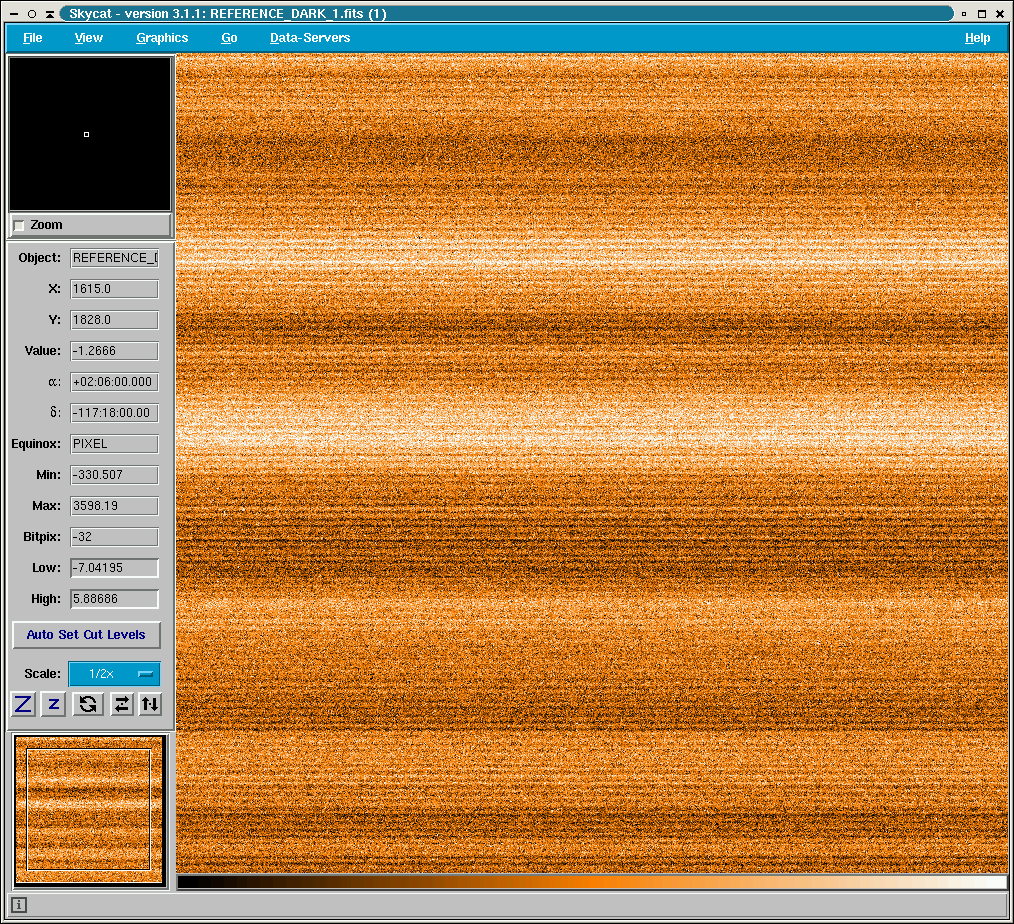The height and width of the screenshot is (924, 1014).
Task: Click the Auto Set Cut Levels button
Action: (x=86, y=635)
